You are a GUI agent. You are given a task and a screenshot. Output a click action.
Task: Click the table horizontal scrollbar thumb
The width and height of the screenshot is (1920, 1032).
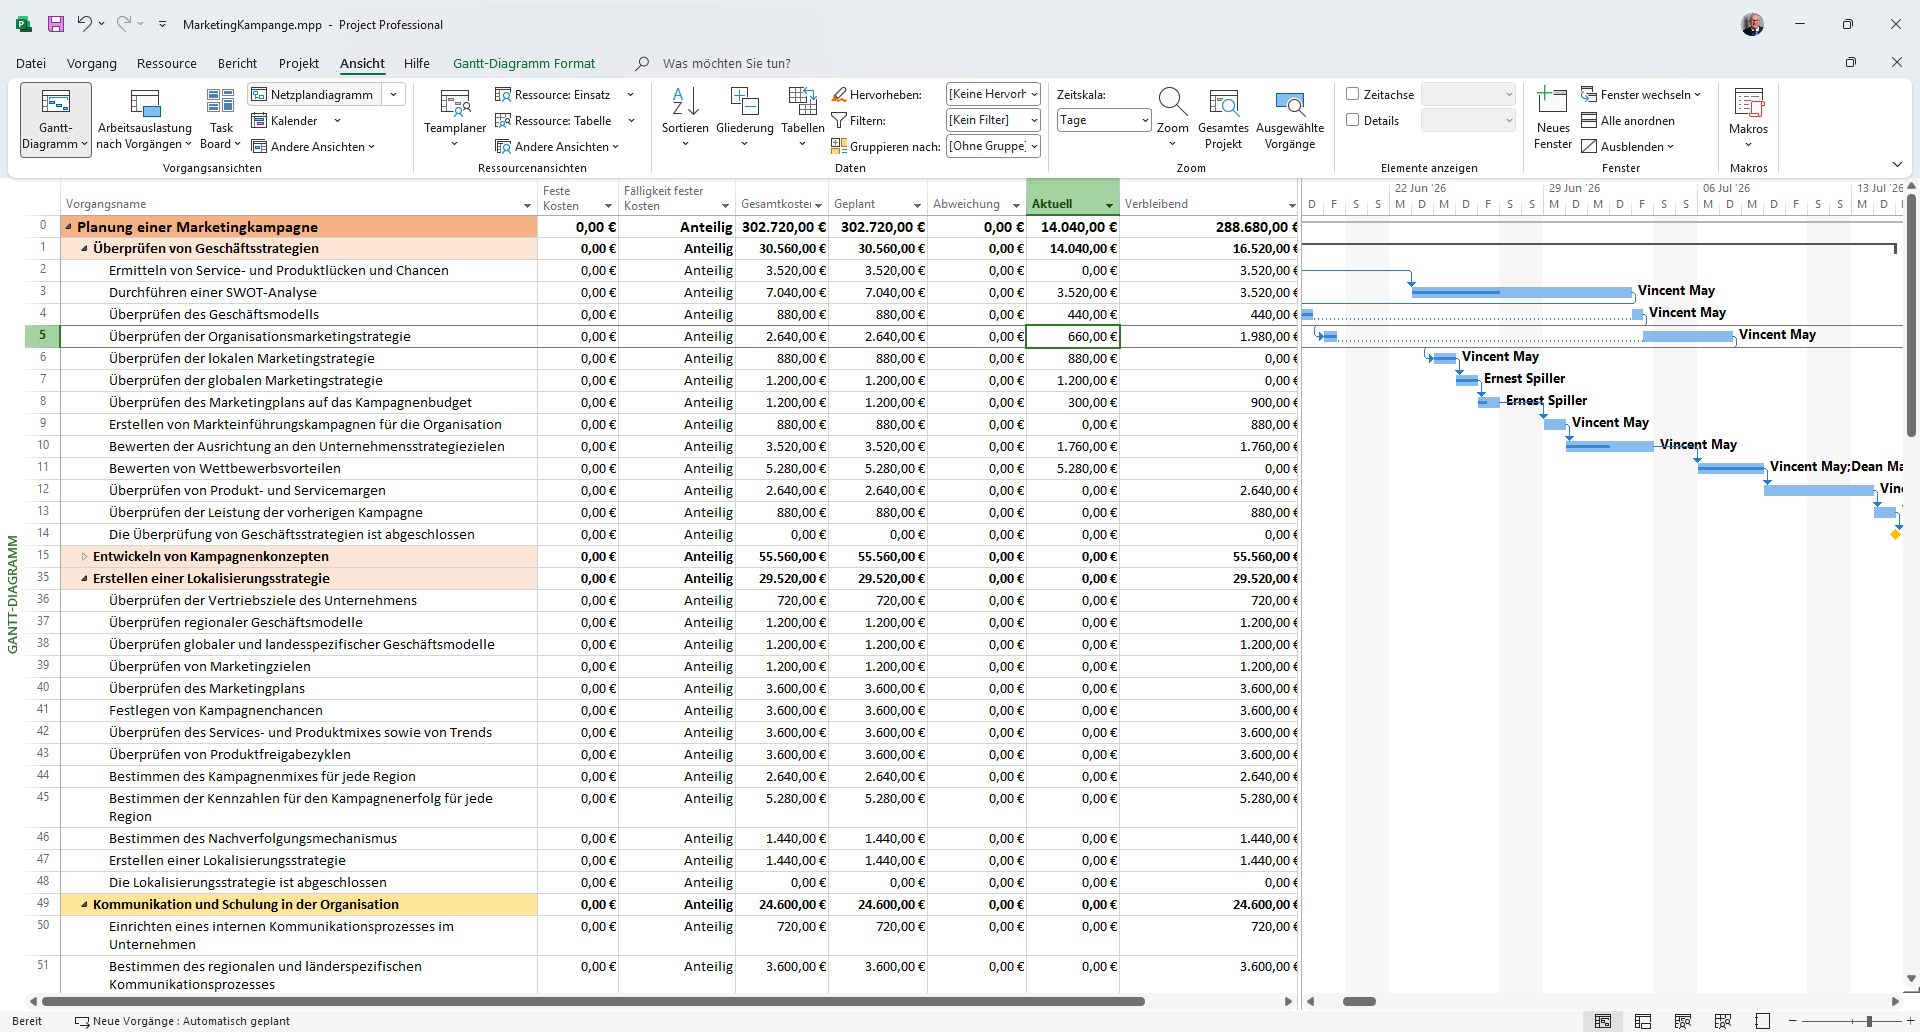point(593,1001)
